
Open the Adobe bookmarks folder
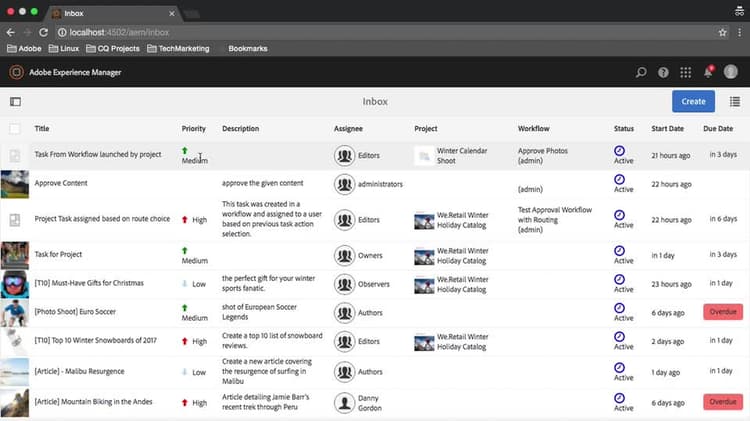[x=24, y=48]
